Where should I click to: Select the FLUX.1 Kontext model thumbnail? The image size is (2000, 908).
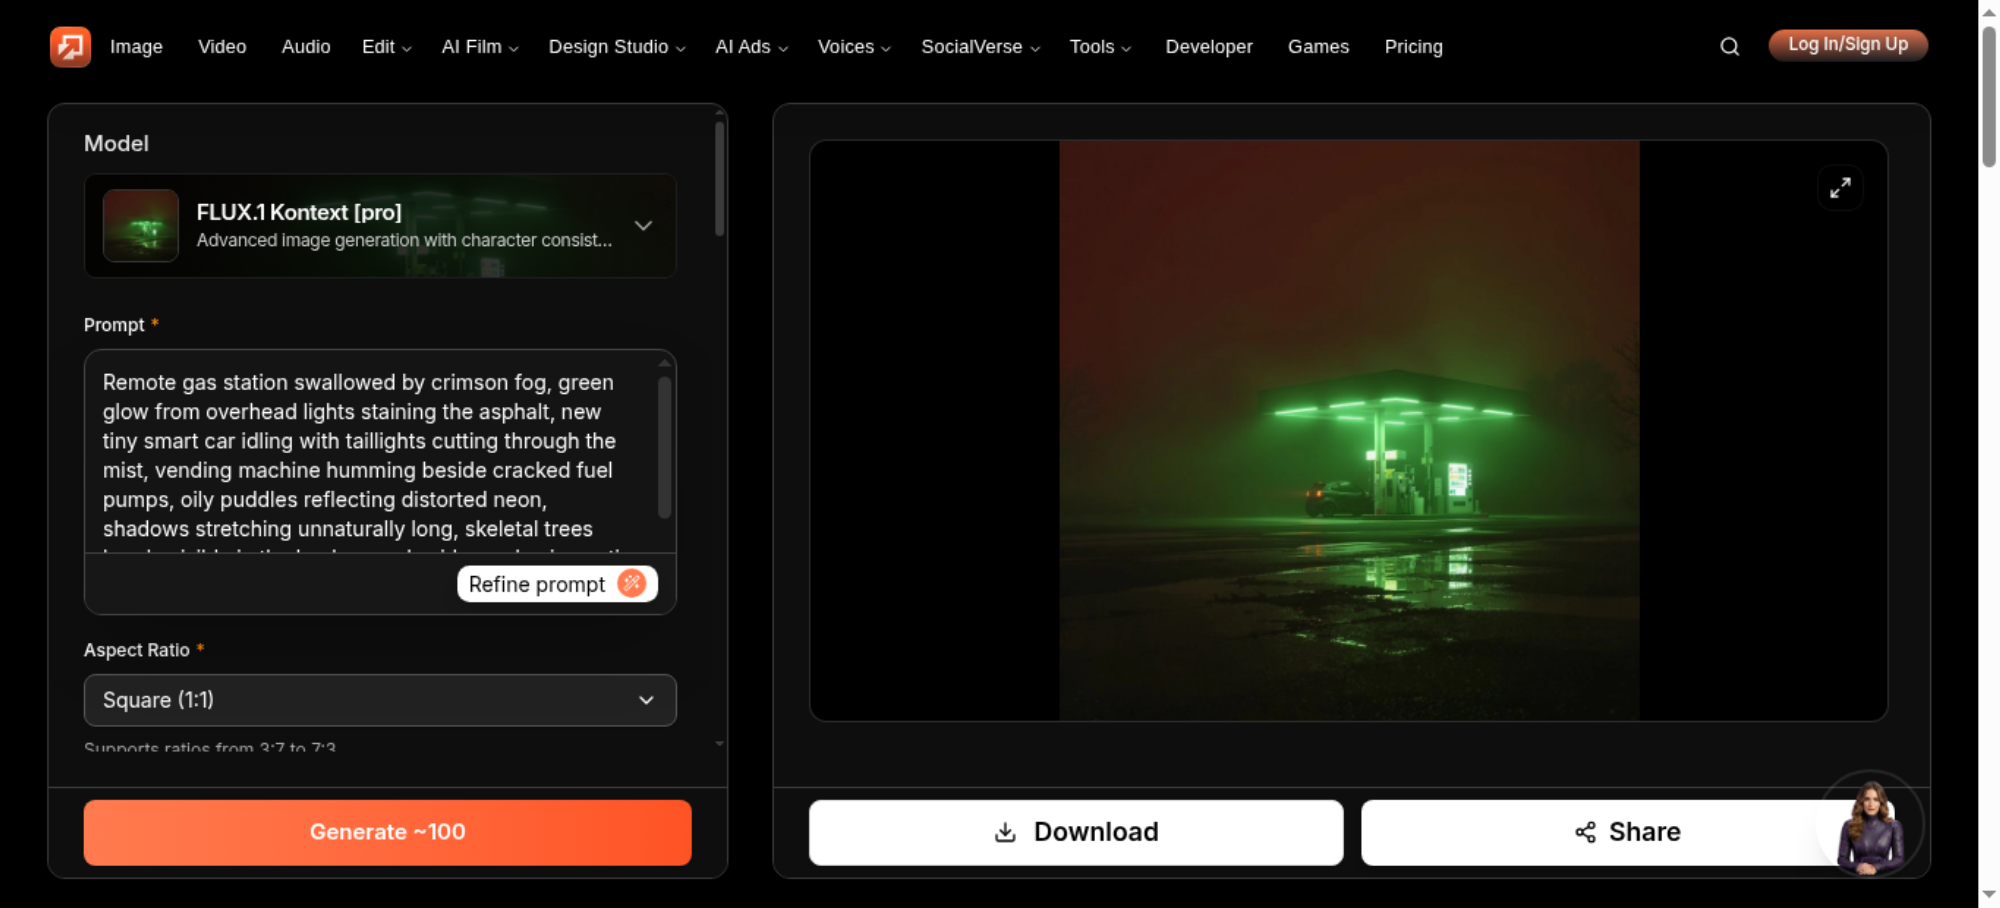pyautogui.click(x=141, y=226)
